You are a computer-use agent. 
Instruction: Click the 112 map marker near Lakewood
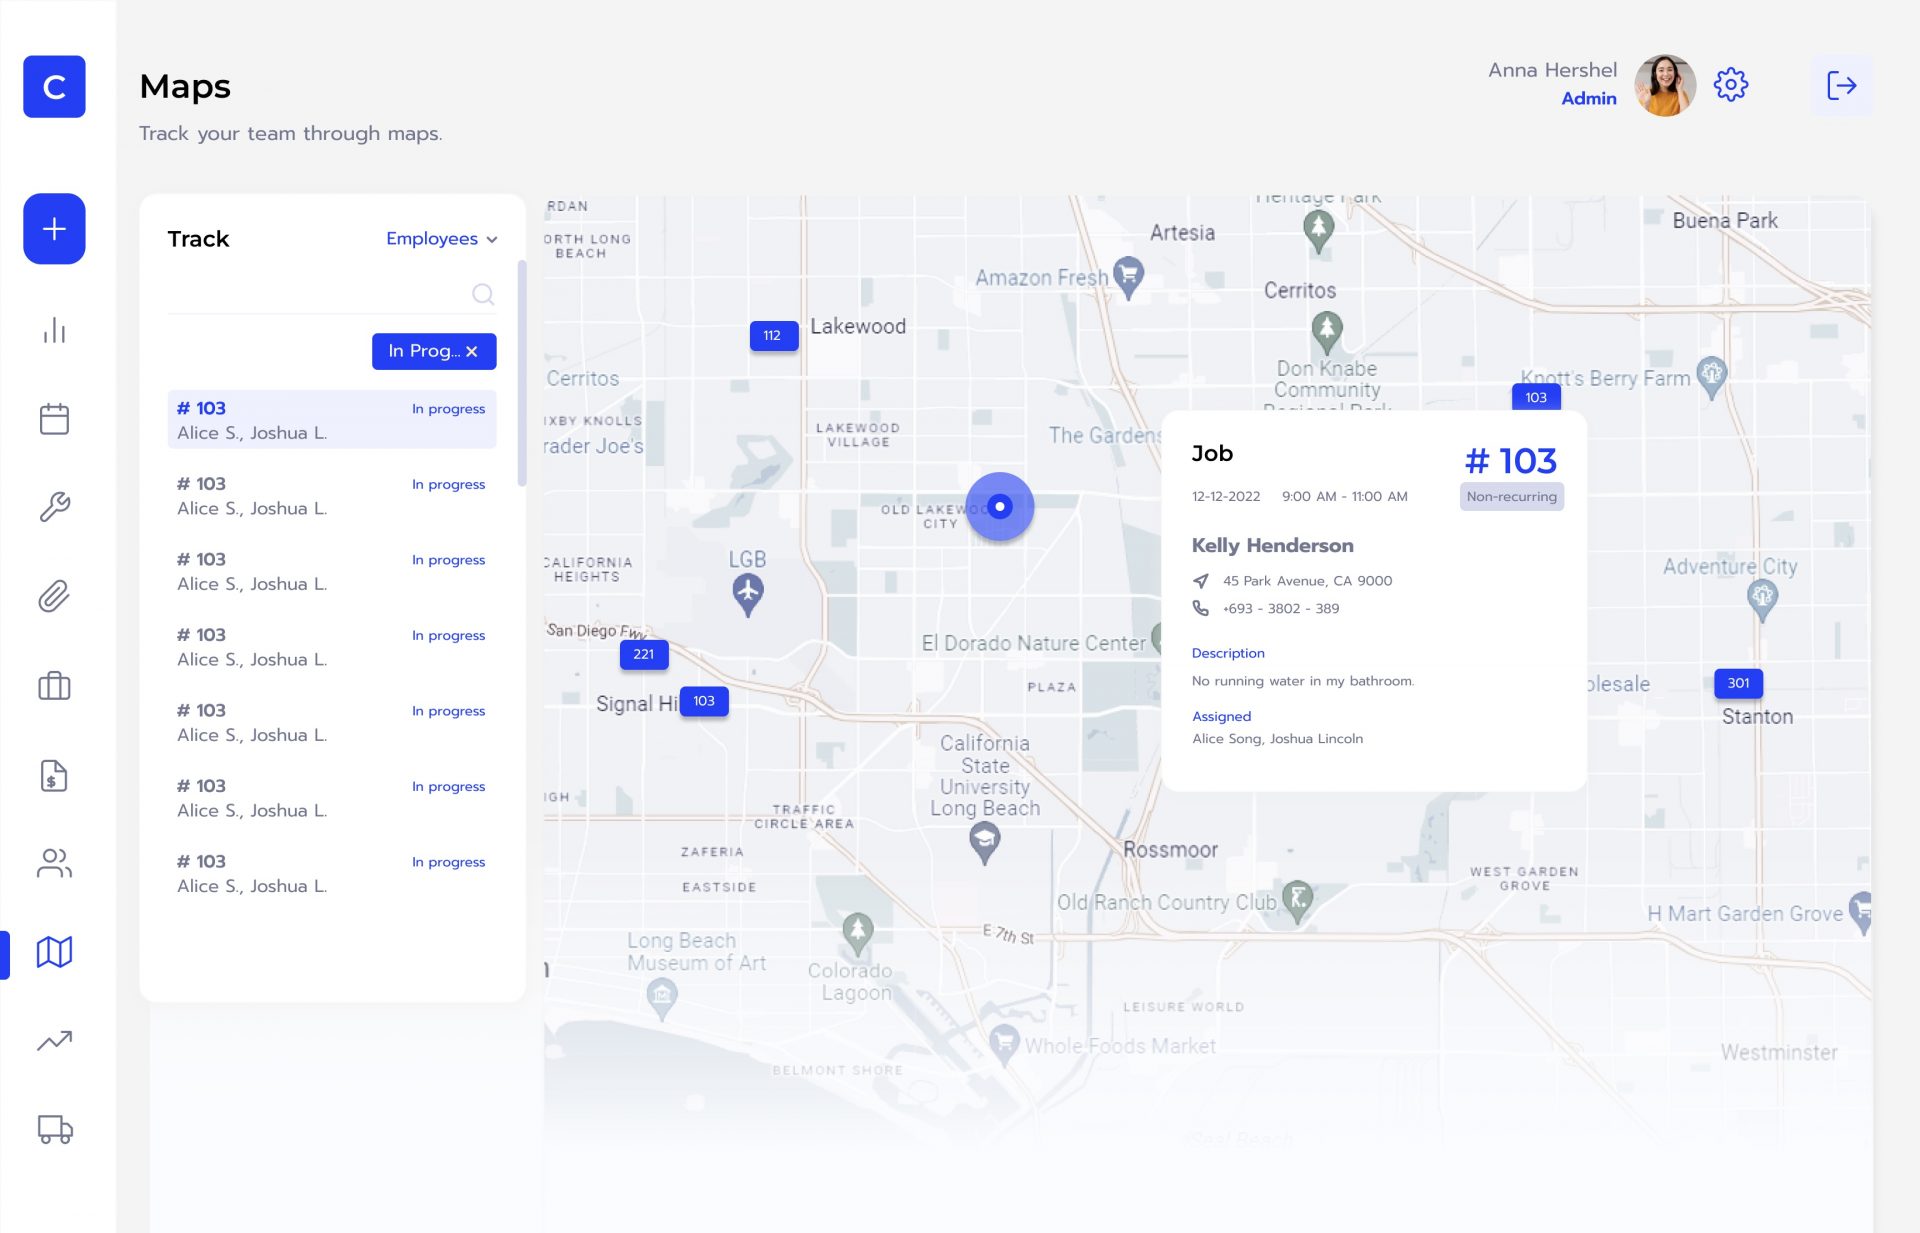(772, 336)
